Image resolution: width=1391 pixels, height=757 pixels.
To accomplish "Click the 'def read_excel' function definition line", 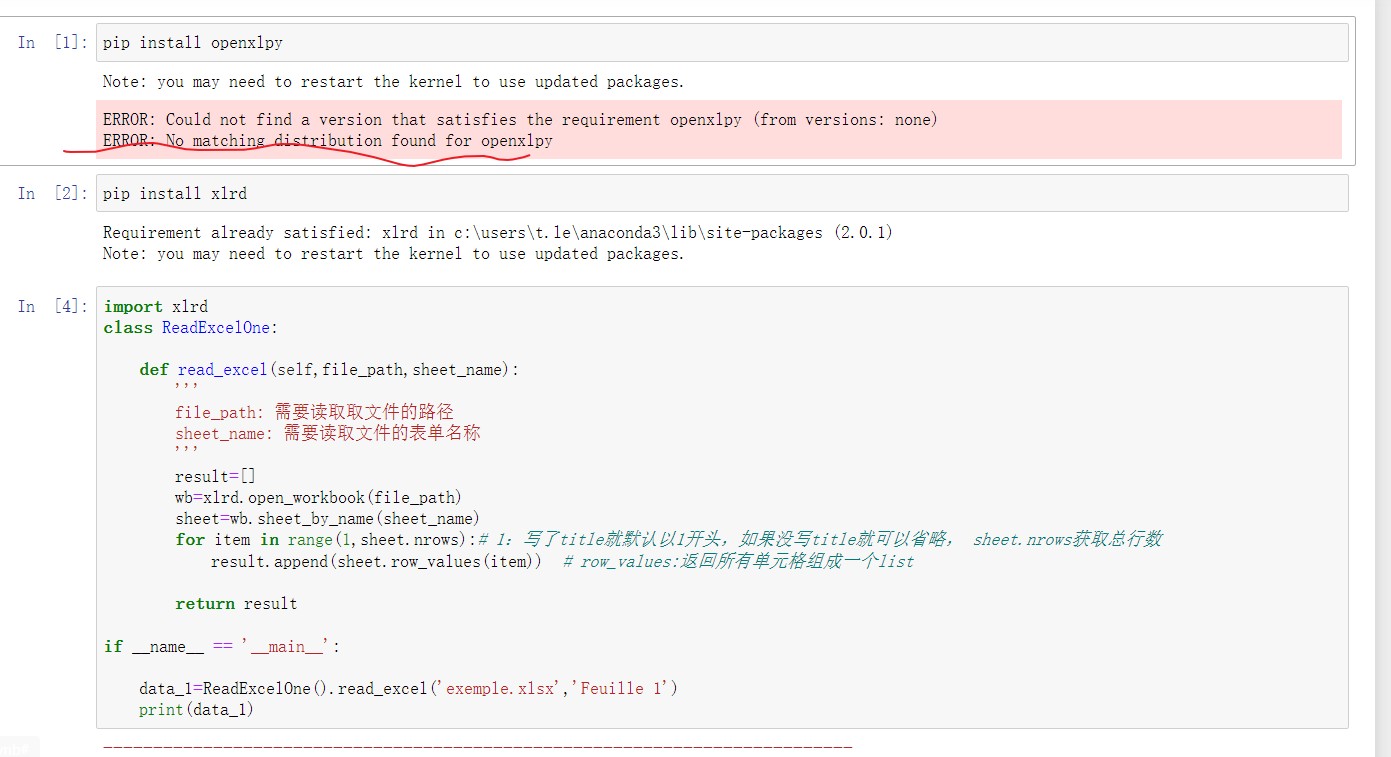I will tap(330, 369).
